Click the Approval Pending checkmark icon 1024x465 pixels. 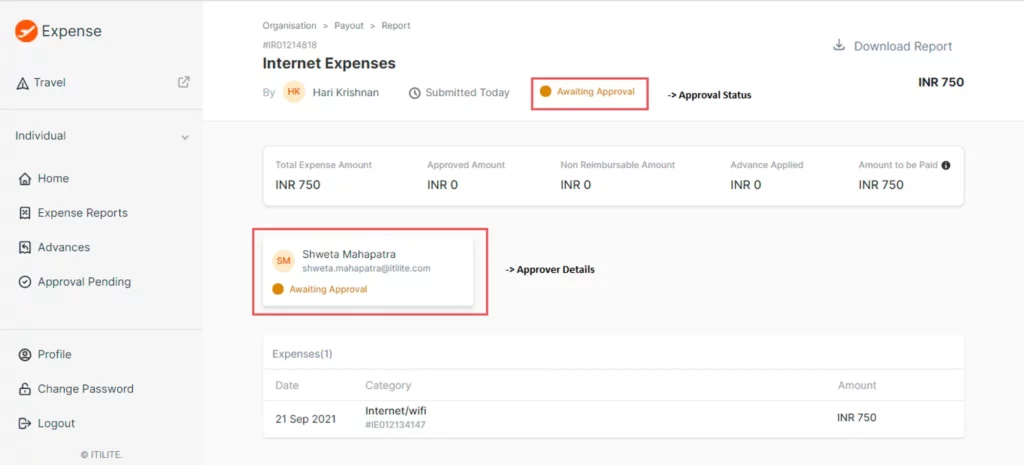25,282
